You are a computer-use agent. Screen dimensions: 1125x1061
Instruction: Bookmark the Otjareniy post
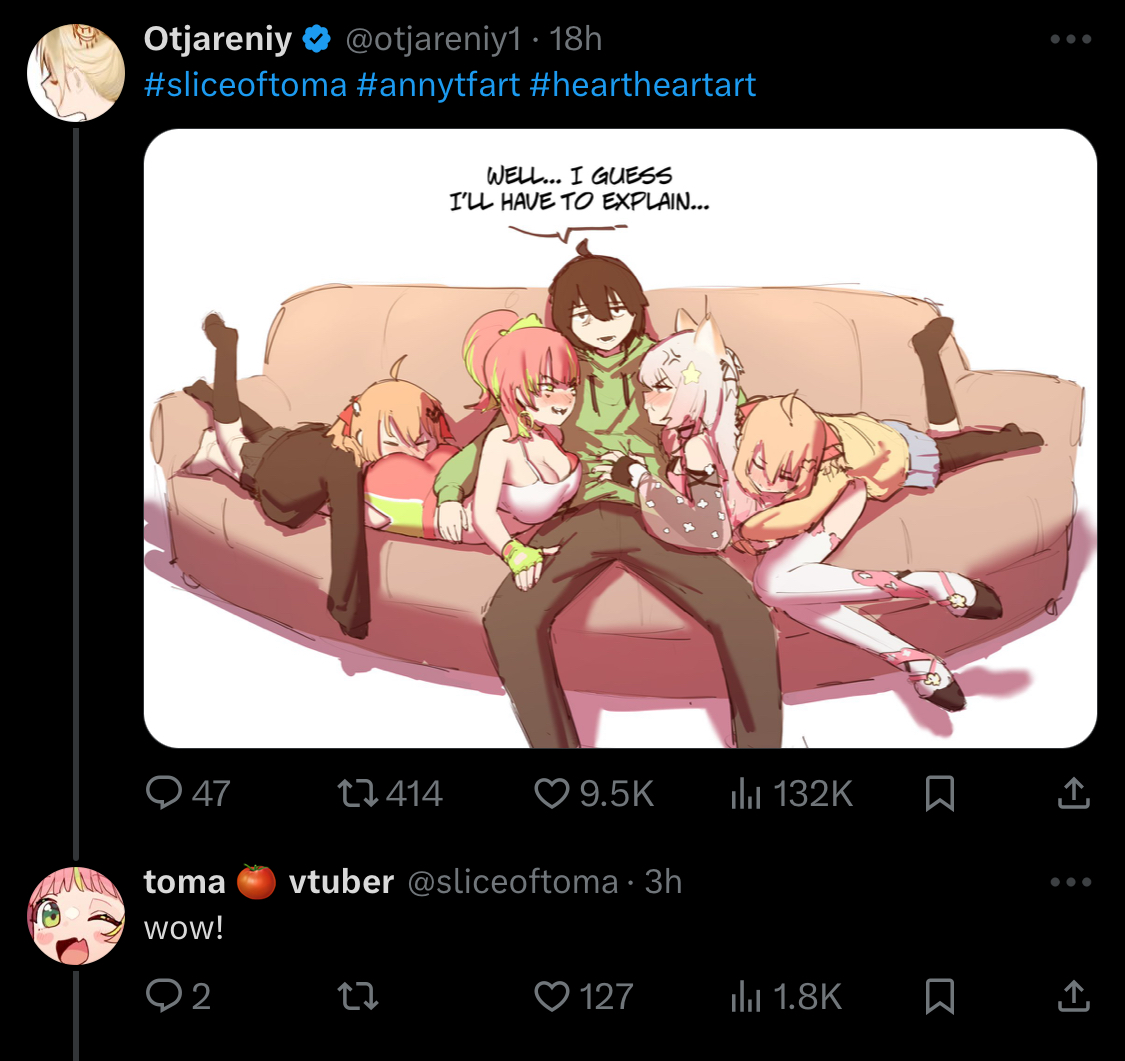939,793
